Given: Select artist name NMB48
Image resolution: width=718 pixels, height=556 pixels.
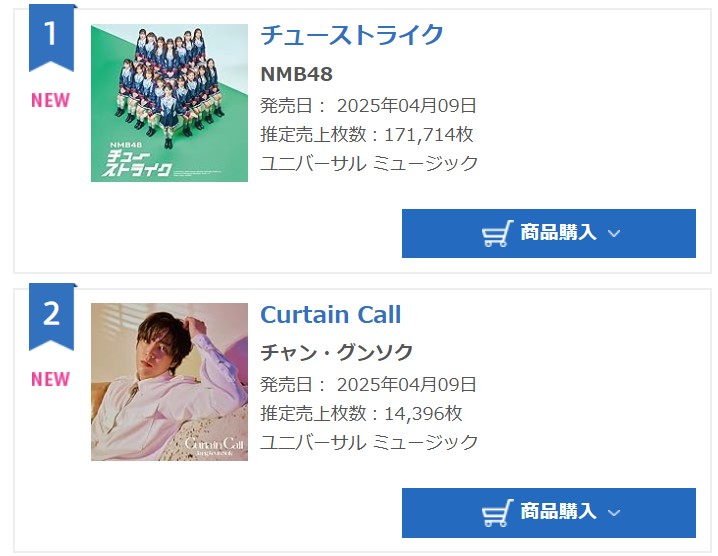Looking at the screenshot, I should [x=296, y=74].
